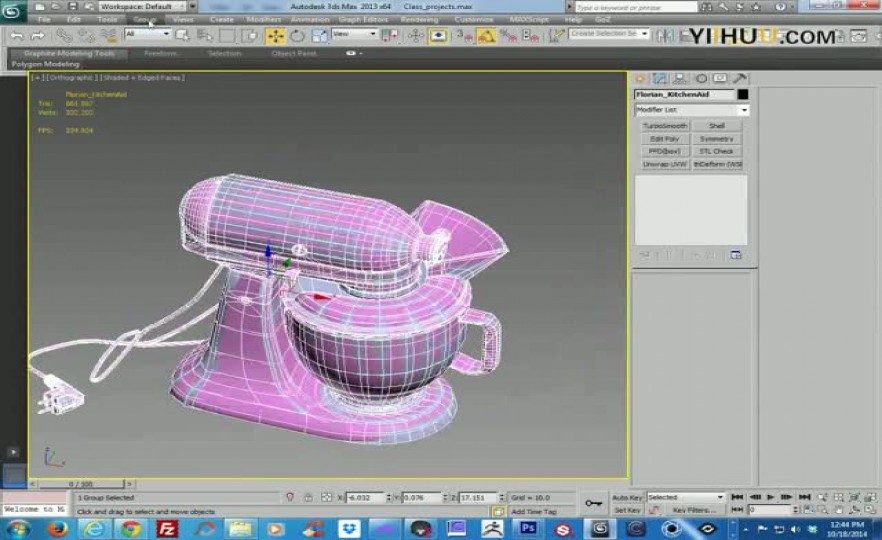Click the Type a keyword search field
This screenshot has width=882, height=540.
tap(636, 7)
